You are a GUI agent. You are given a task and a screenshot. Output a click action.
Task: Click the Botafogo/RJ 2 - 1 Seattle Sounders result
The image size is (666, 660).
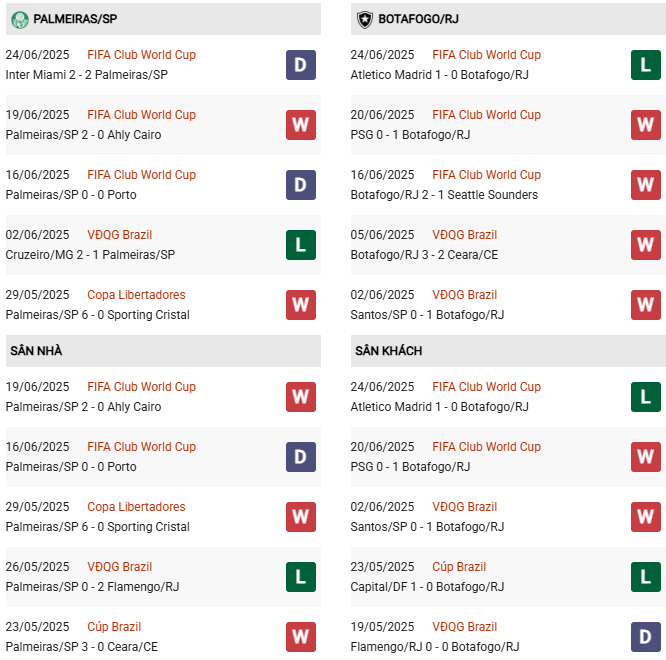pyautogui.click(x=444, y=195)
